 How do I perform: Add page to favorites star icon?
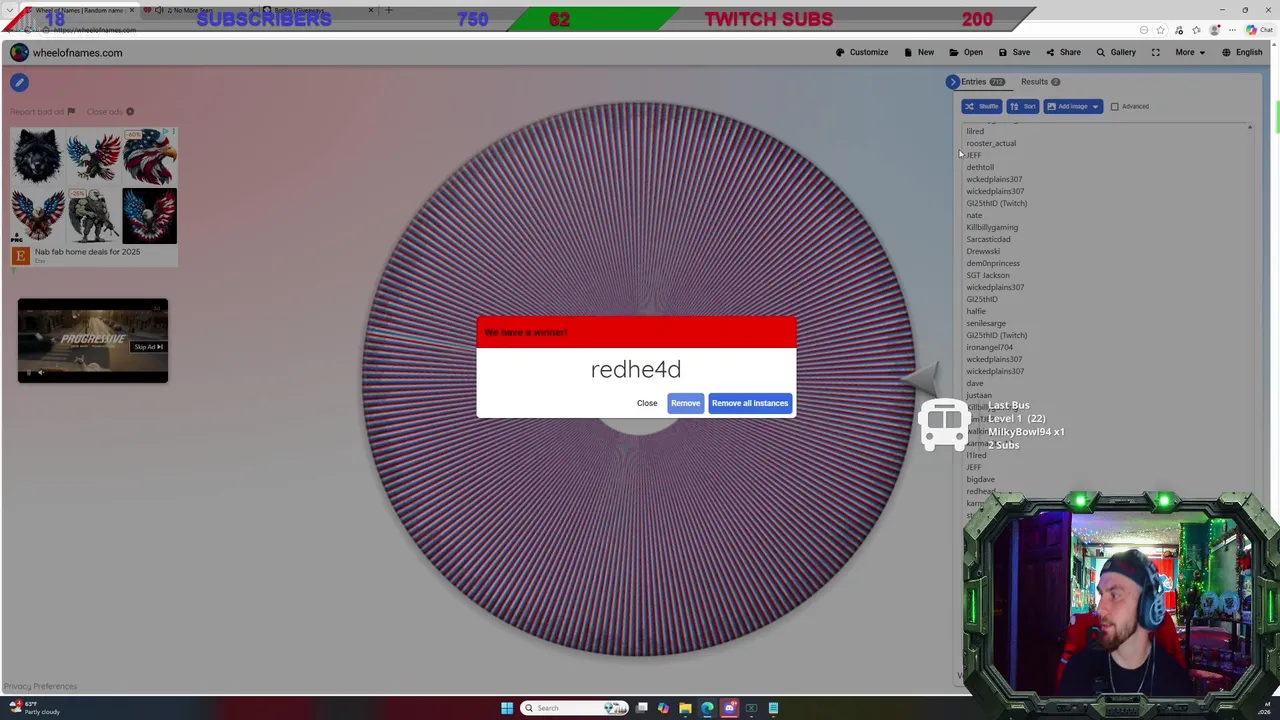[1161, 30]
